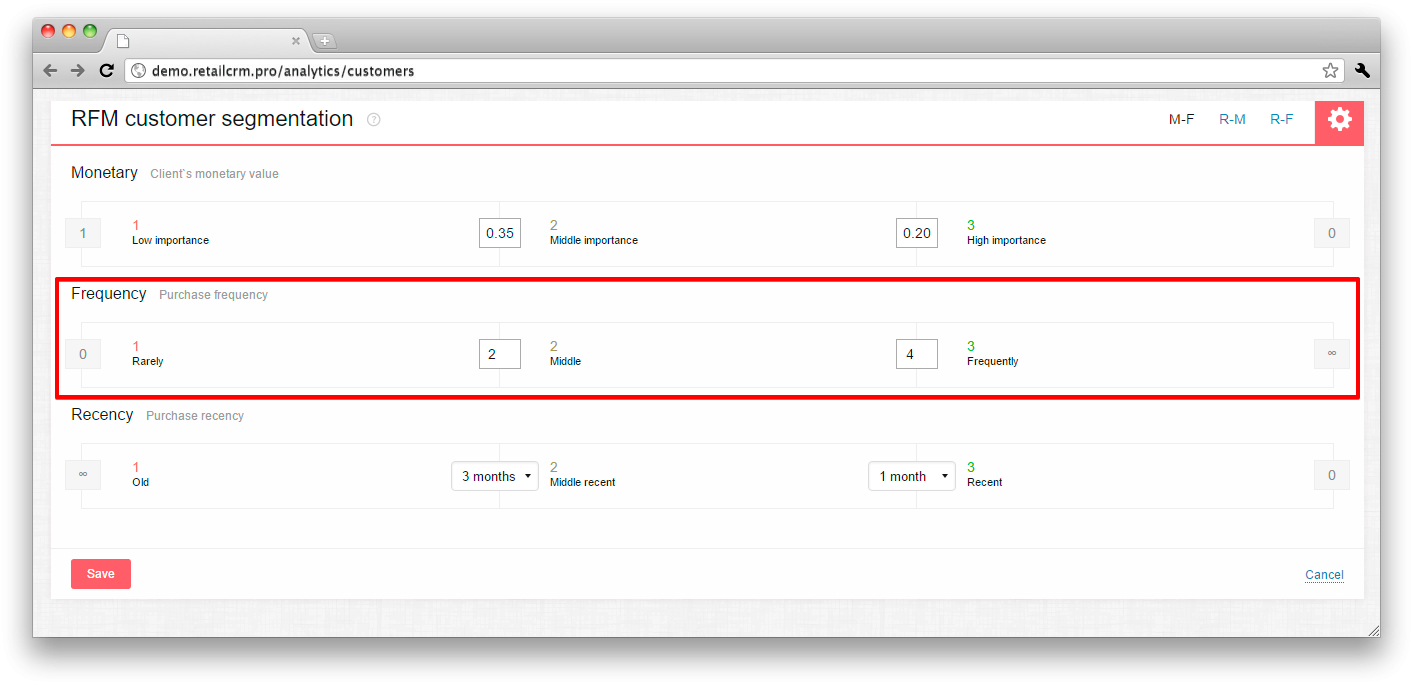
Task: Open the 3 months recency dropdown
Action: (x=495, y=476)
